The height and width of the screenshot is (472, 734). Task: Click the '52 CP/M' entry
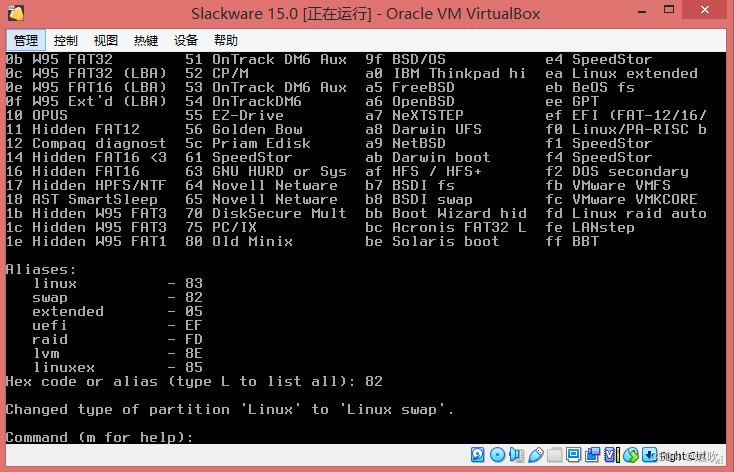point(217,74)
